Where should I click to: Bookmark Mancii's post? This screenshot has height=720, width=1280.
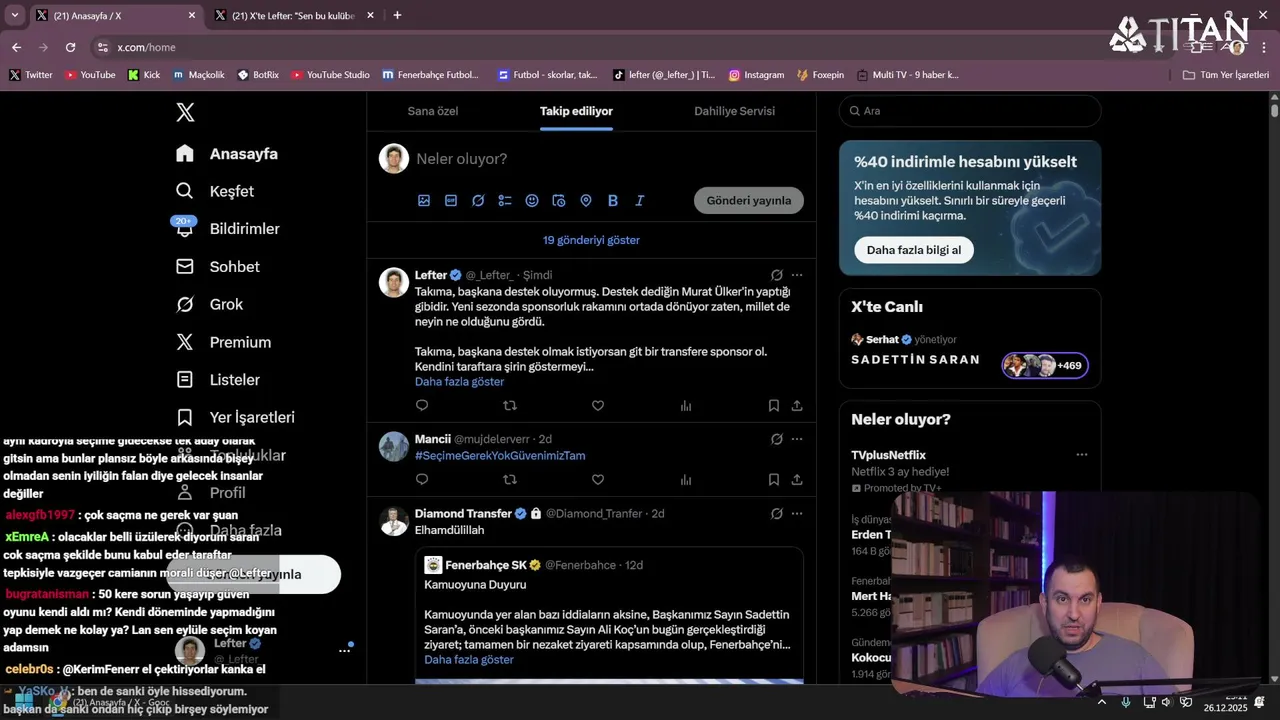[x=774, y=480]
